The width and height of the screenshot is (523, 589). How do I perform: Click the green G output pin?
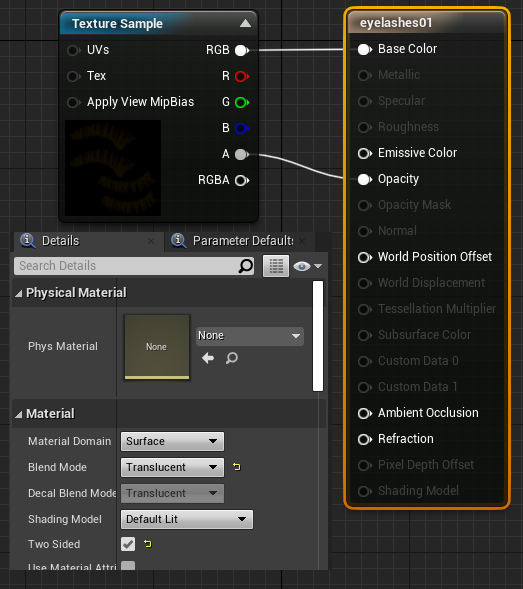point(242,102)
